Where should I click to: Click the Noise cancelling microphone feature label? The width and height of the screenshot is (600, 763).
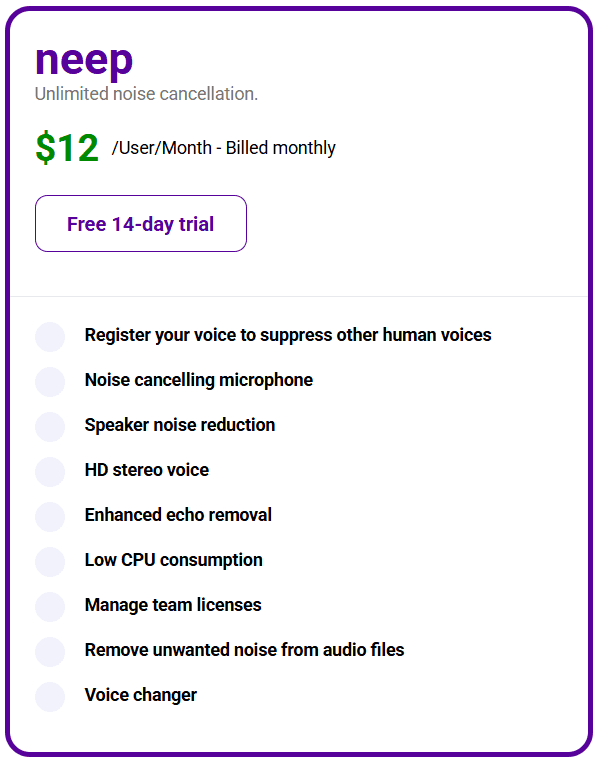pyautogui.click(x=199, y=380)
